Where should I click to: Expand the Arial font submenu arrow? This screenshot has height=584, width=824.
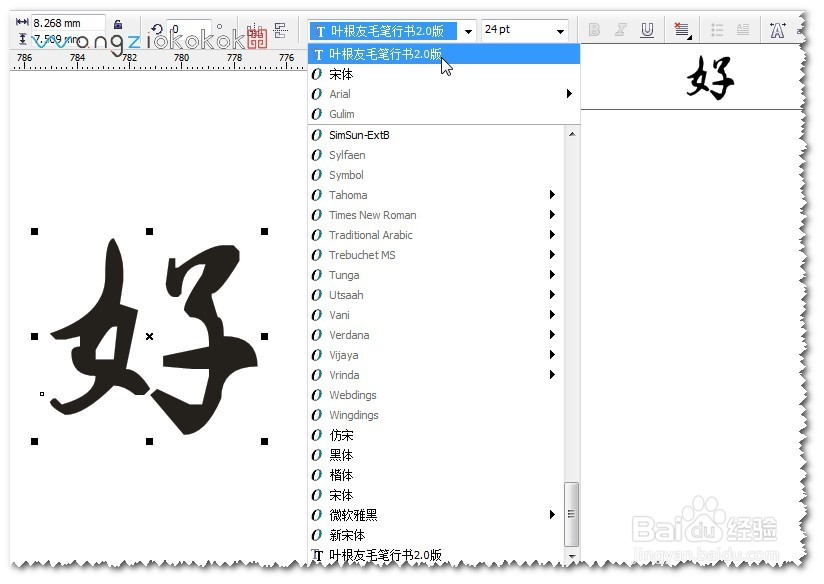pyautogui.click(x=570, y=94)
